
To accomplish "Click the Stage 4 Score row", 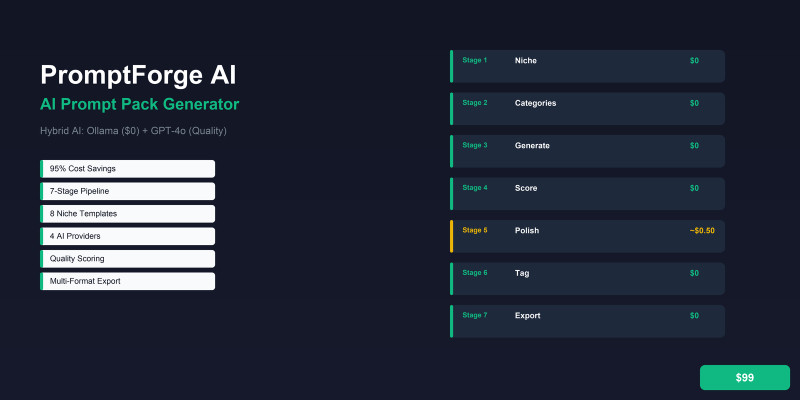I will (587, 194).
